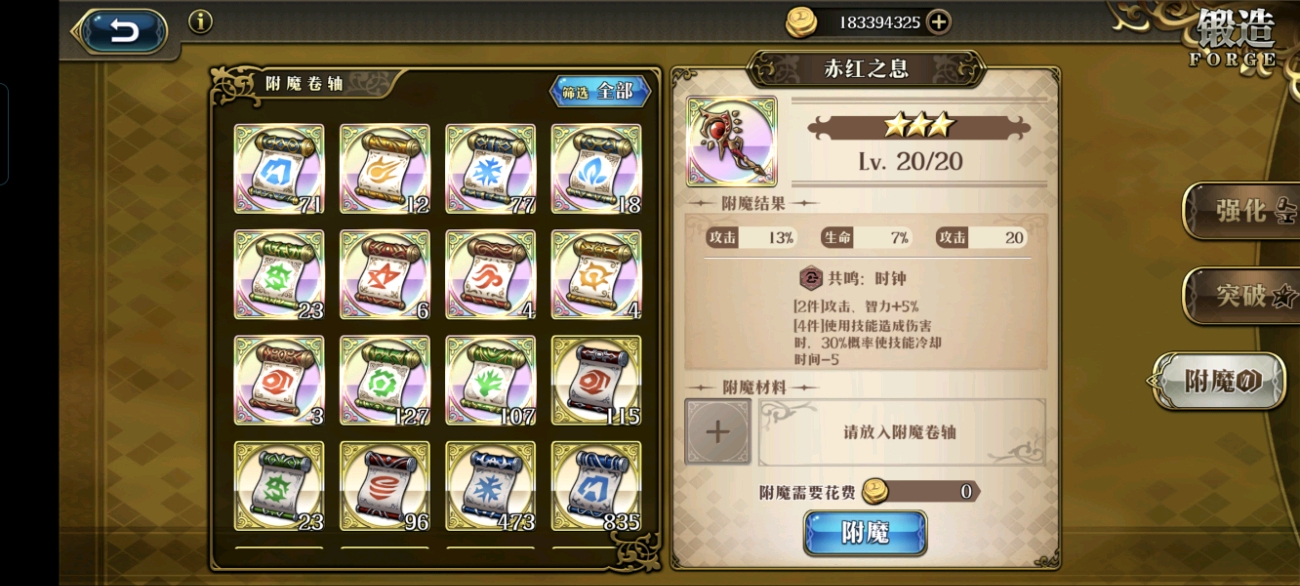Open the info icon beside back button

(200, 21)
